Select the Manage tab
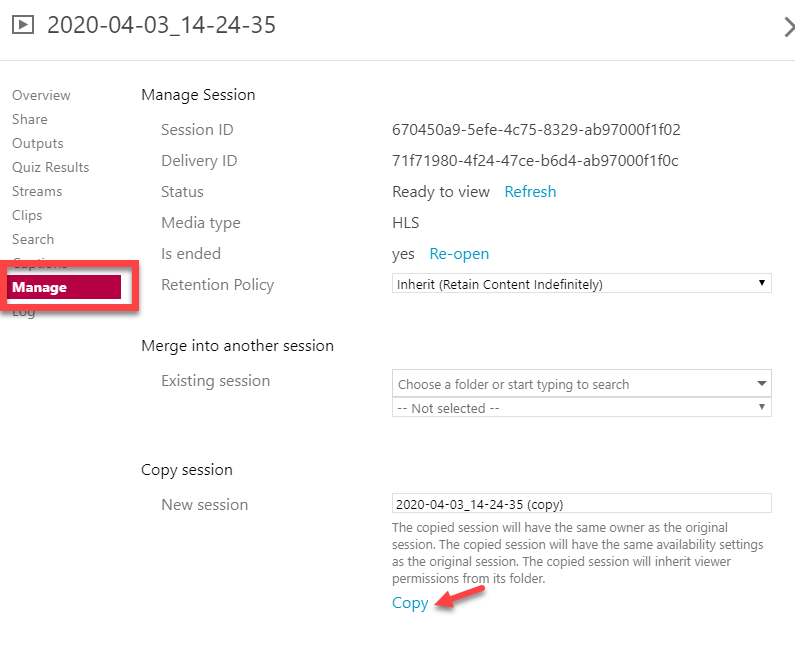This screenshot has width=795, height=645. coord(40,287)
